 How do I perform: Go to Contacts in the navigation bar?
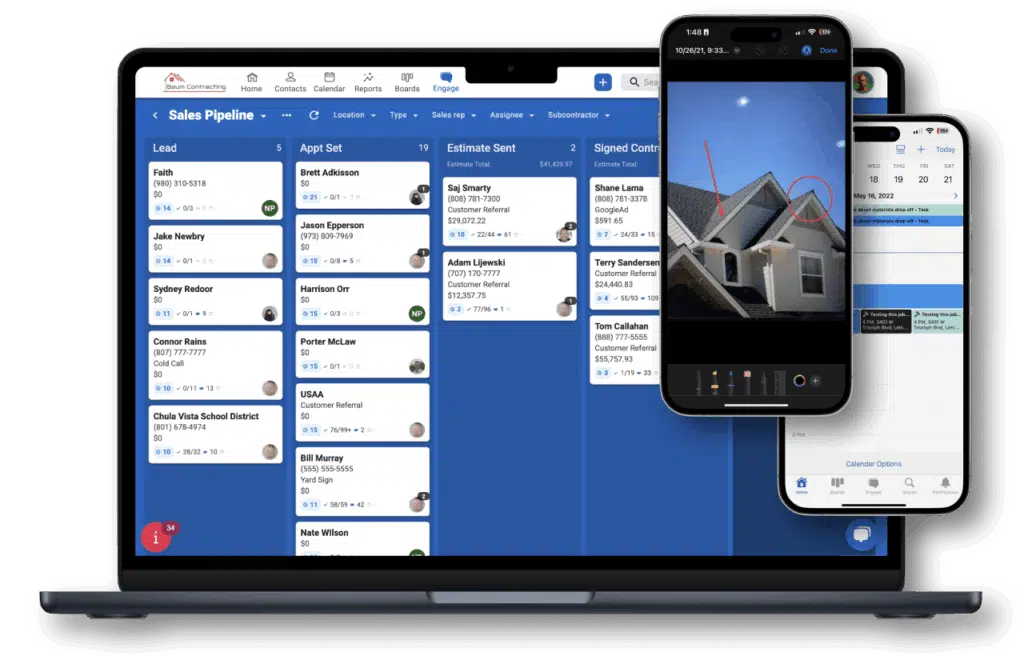tap(290, 82)
